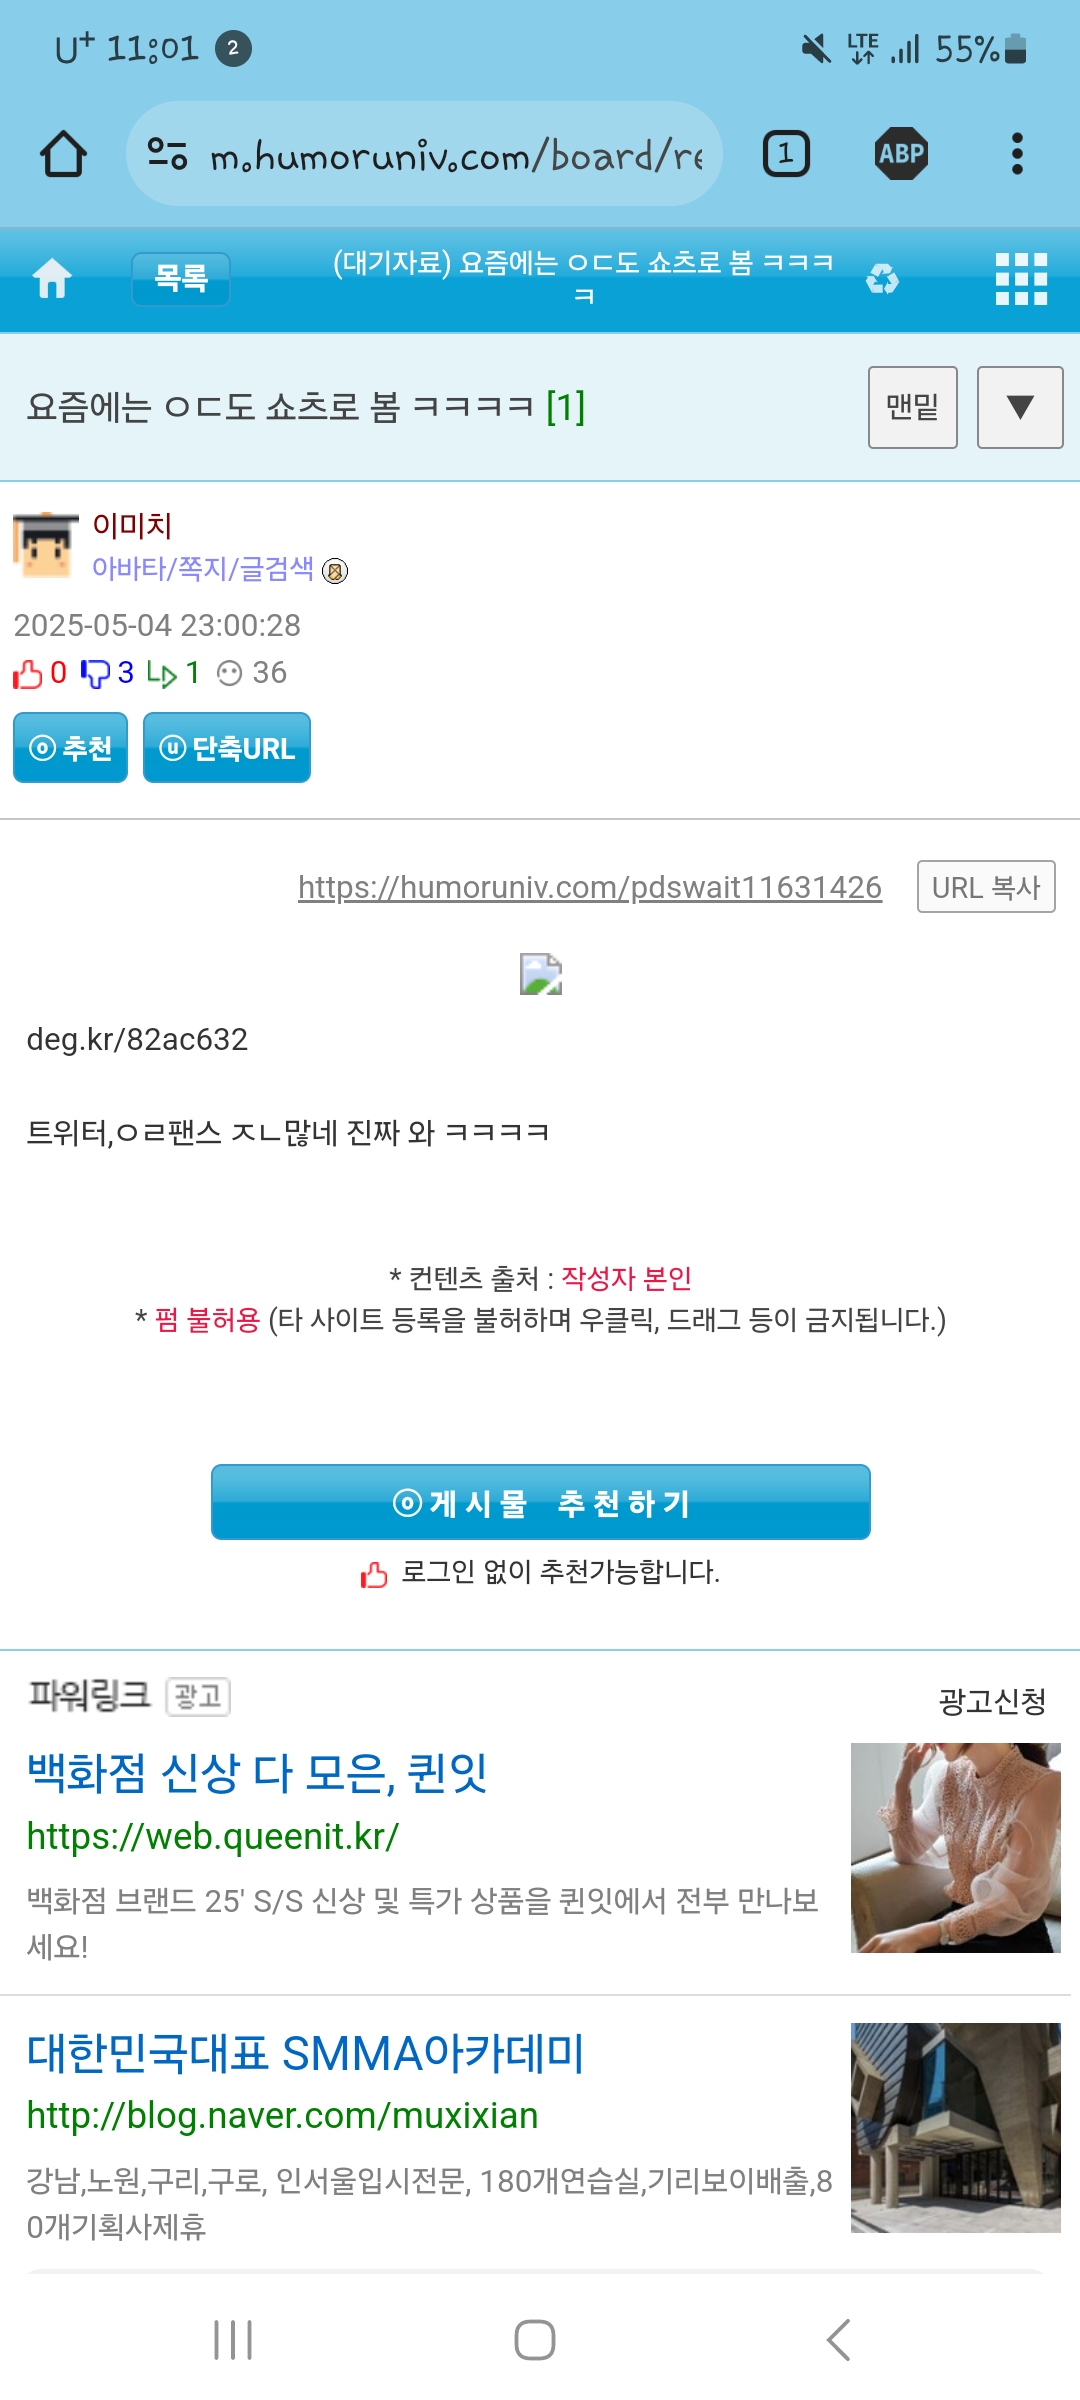1080x2400 pixels.
Task: Tap the browser home icon
Action: (x=63, y=154)
